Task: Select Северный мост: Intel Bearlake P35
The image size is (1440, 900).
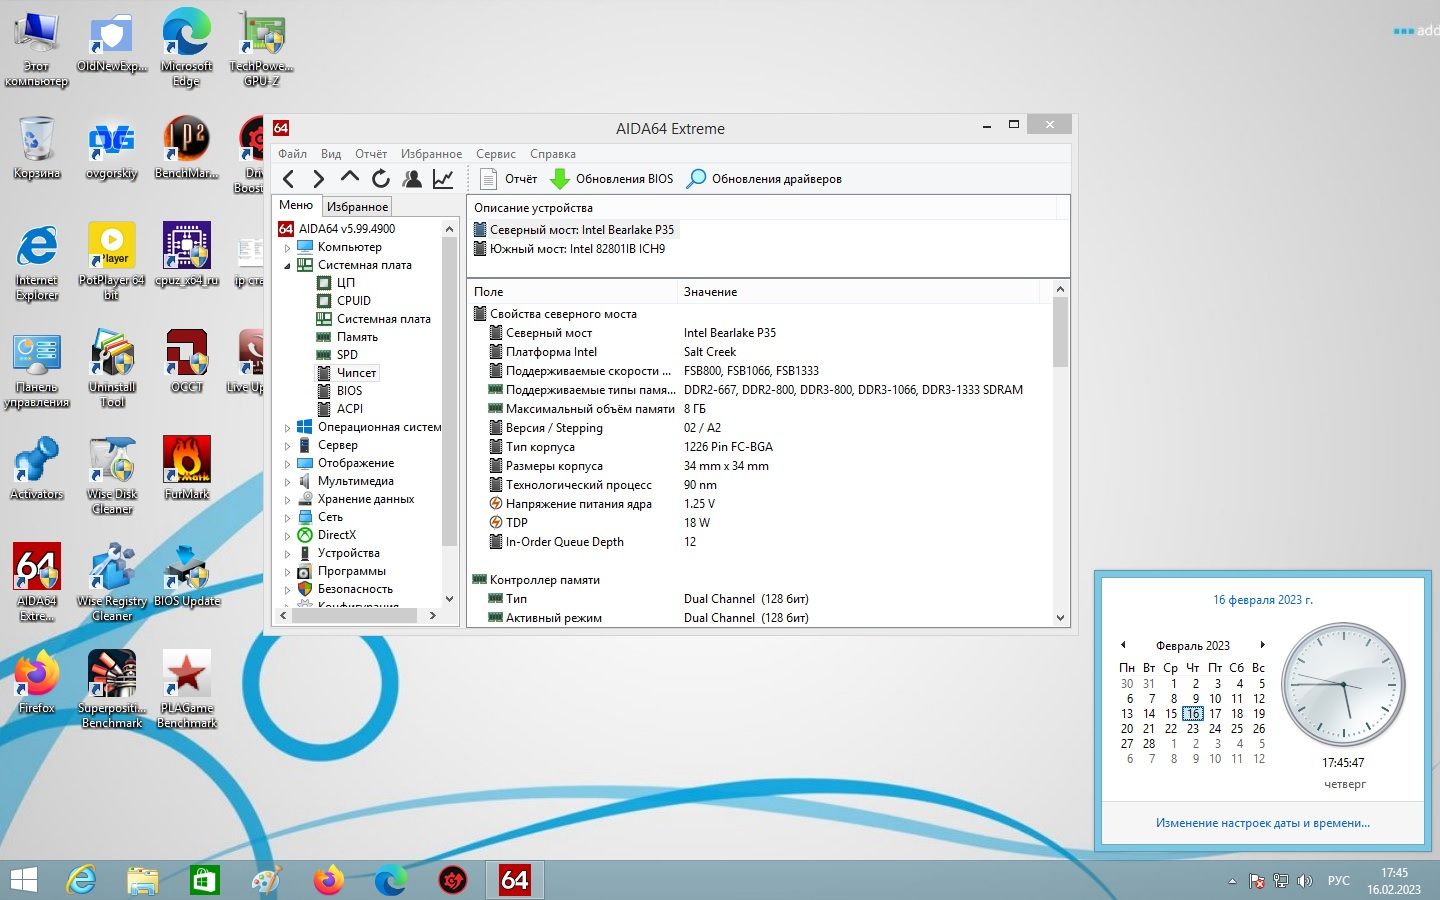Action: point(574,230)
